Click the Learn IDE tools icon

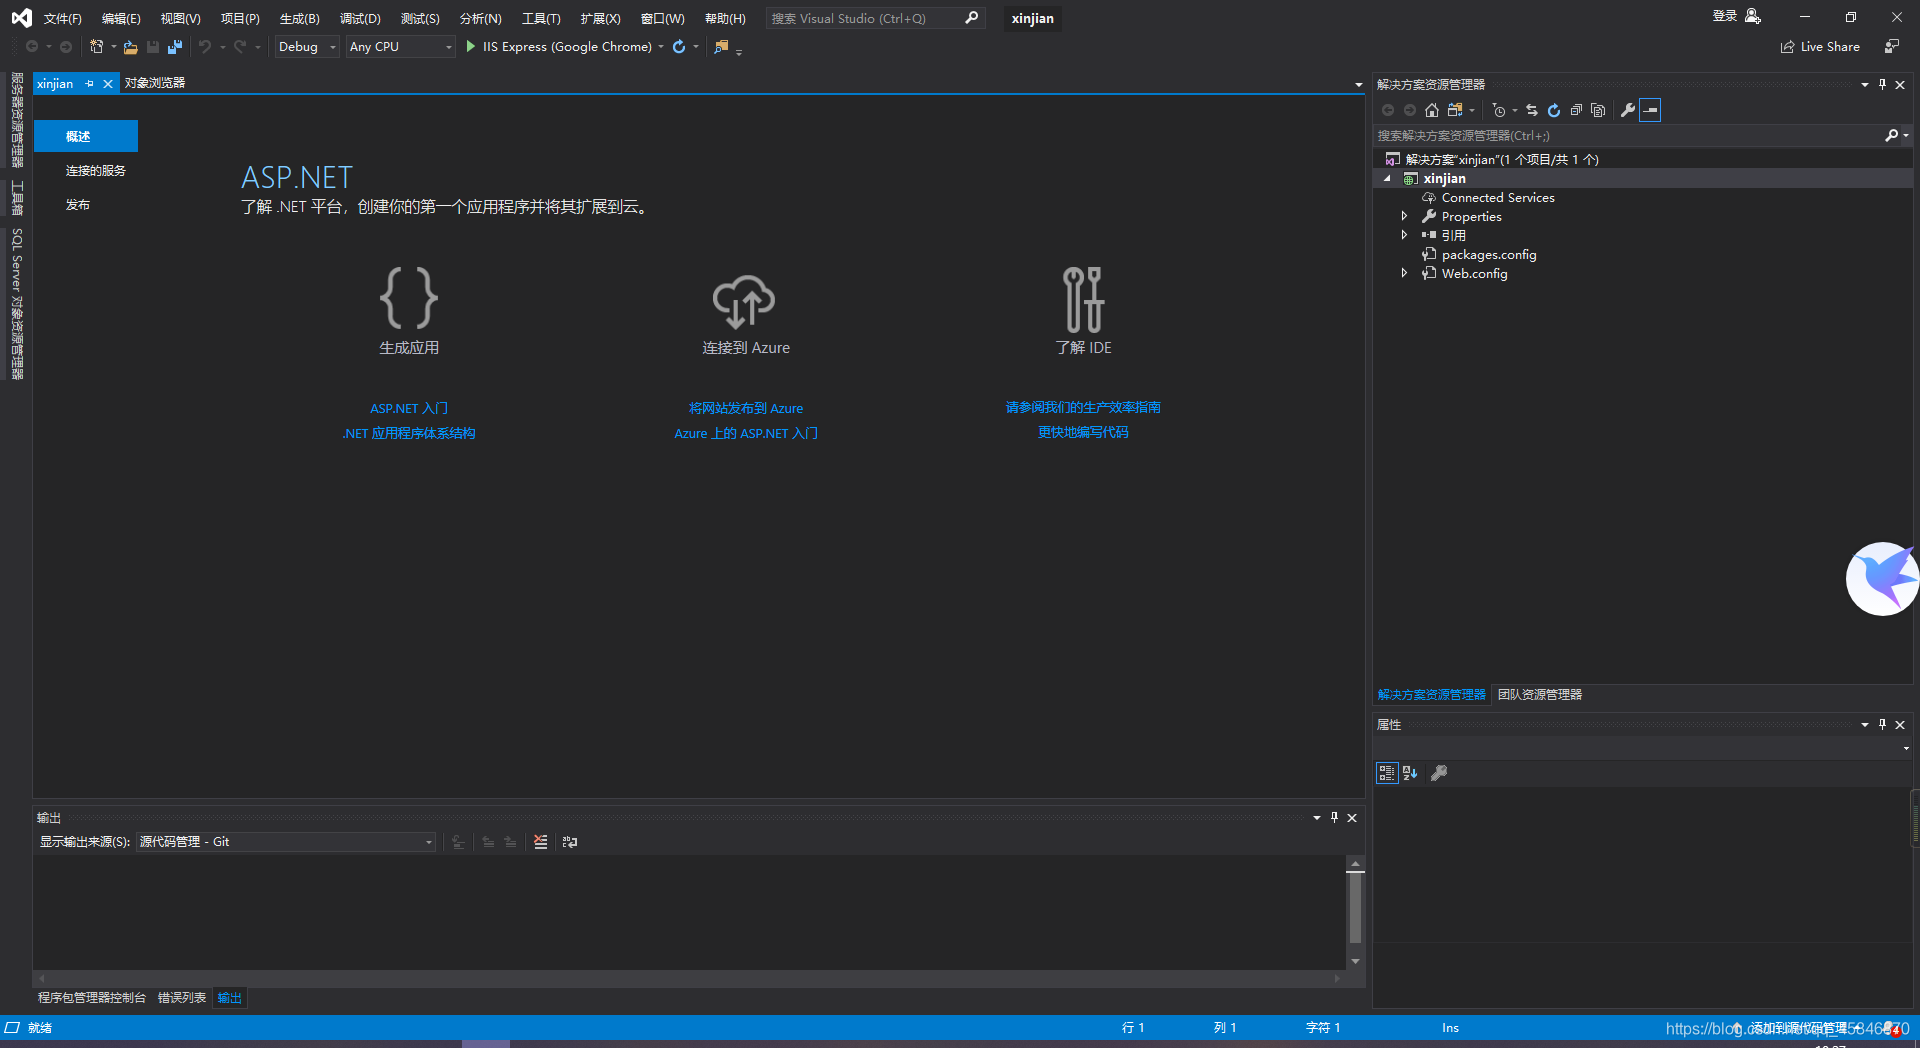tap(1083, 299)
